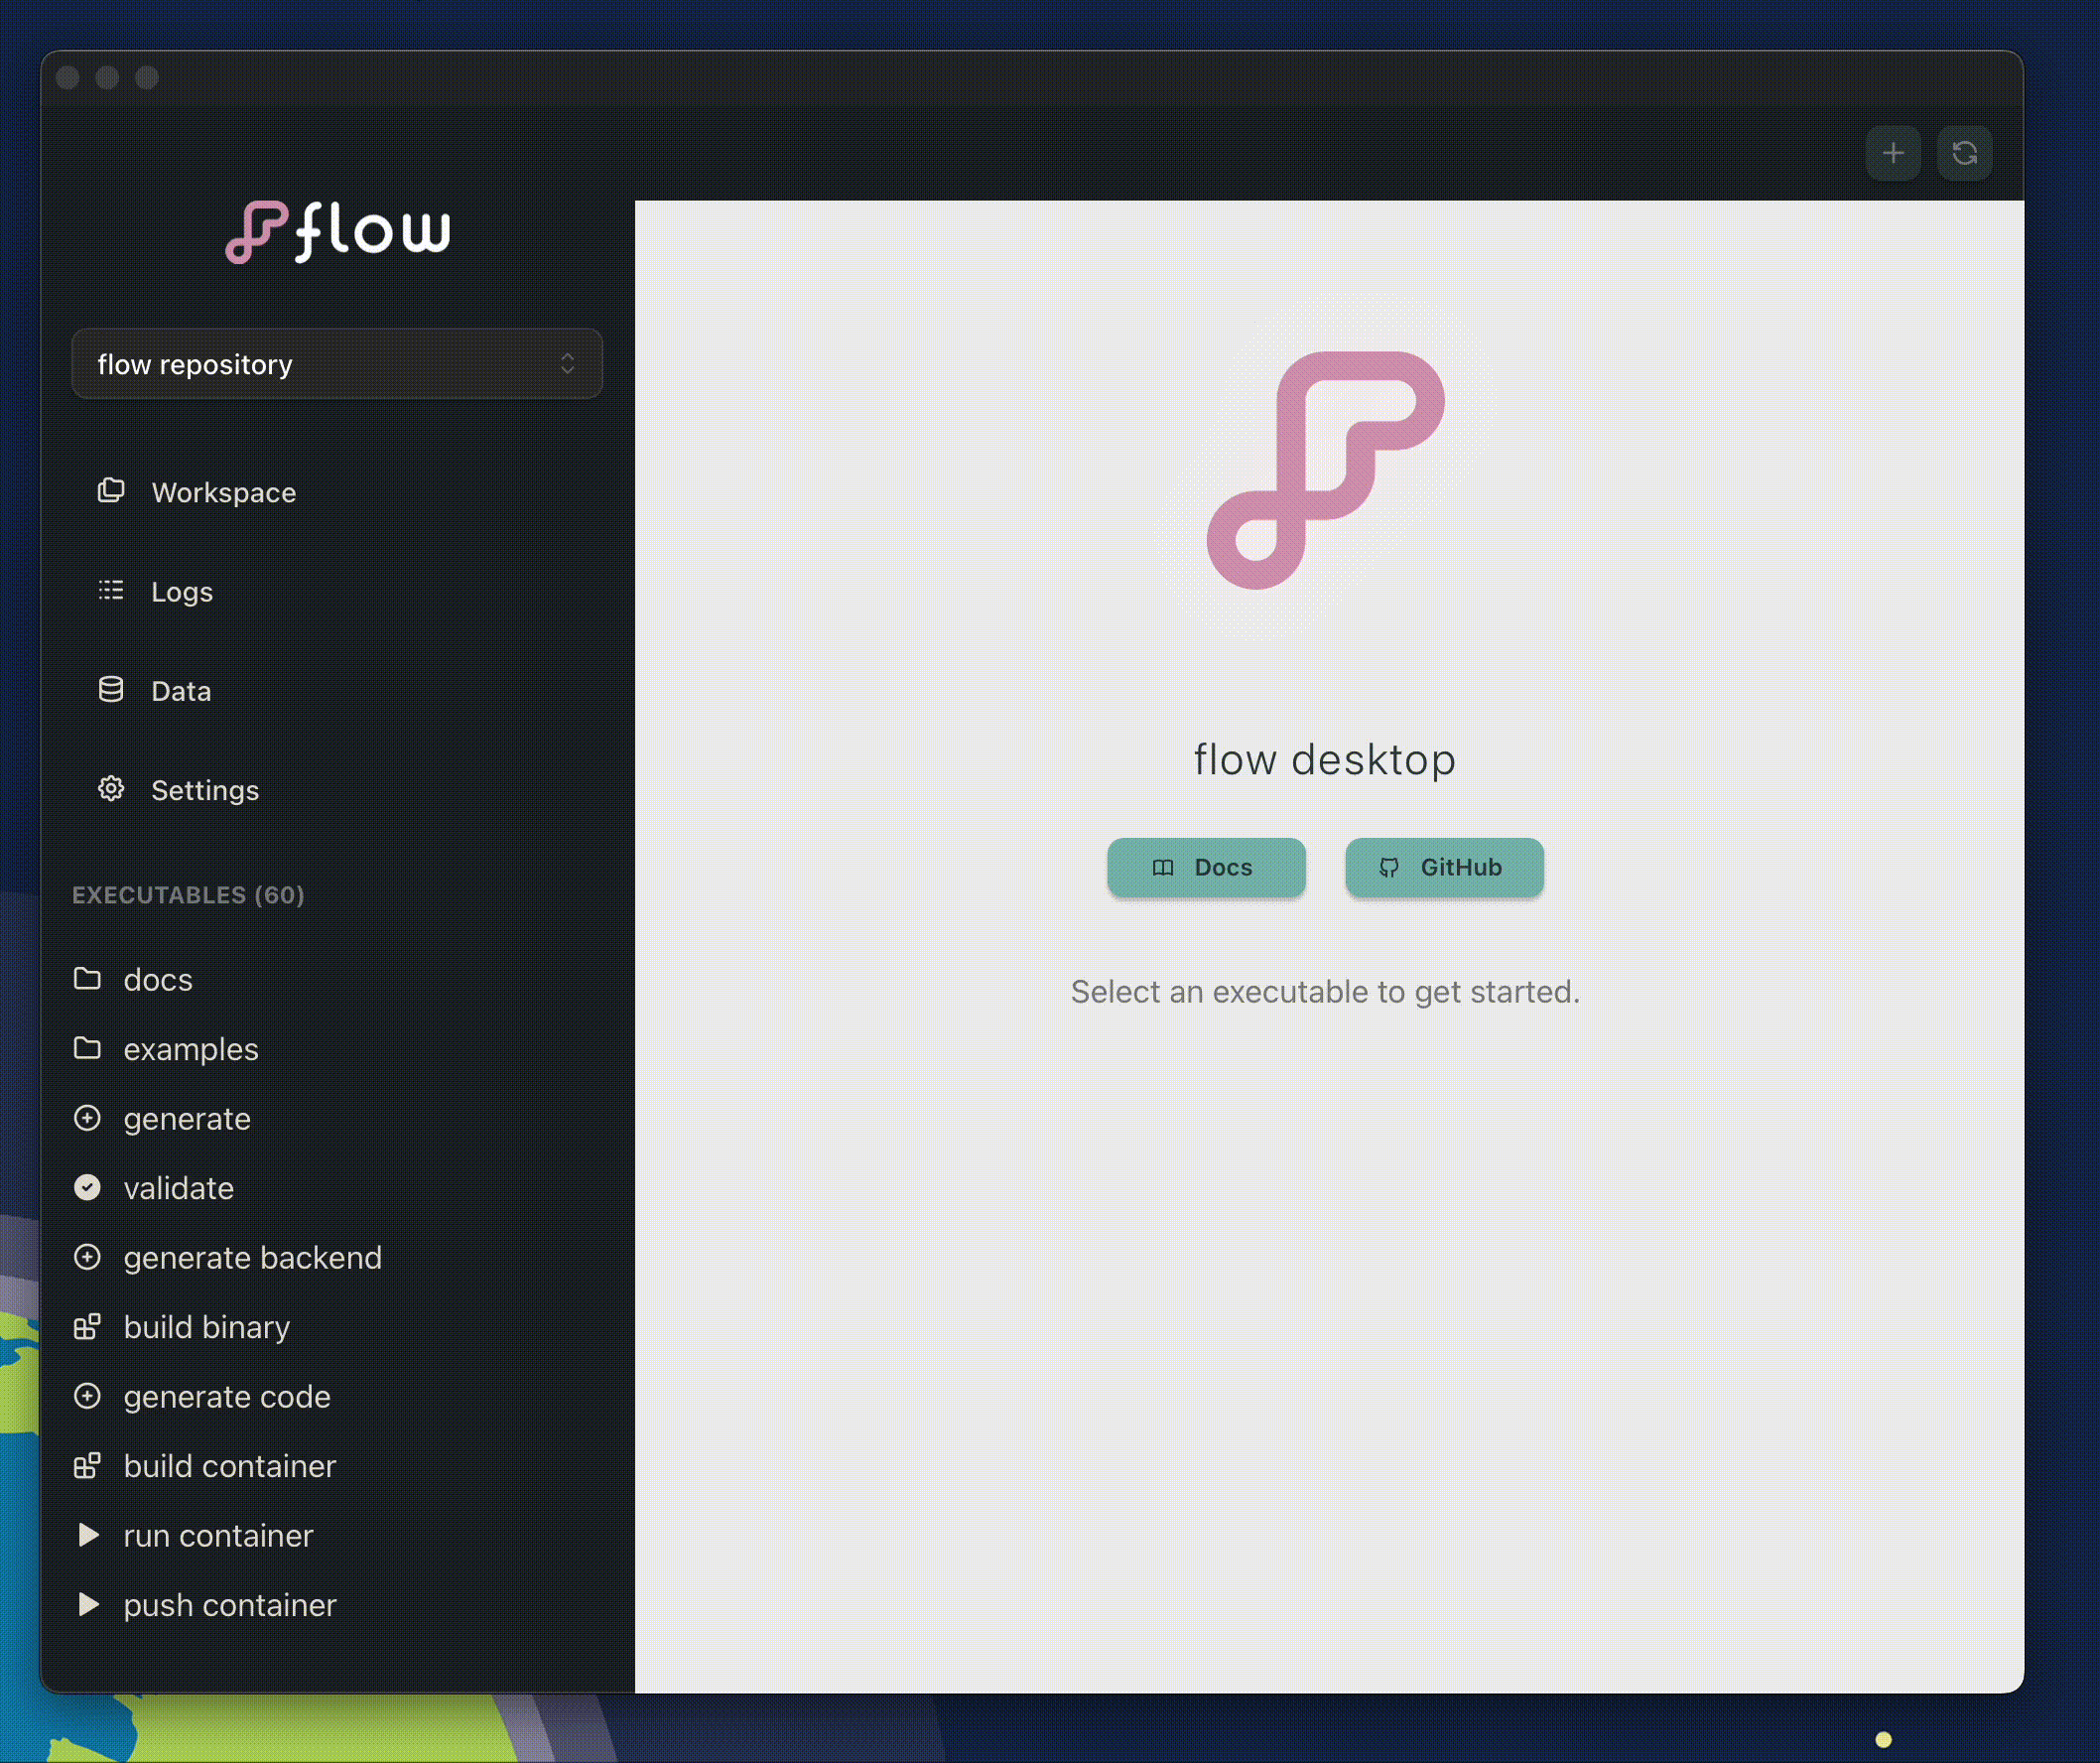Open the Docs button
The height and width of the screenshot is (1763, 2100).
pyautogui.click(x=1206, y=867)
